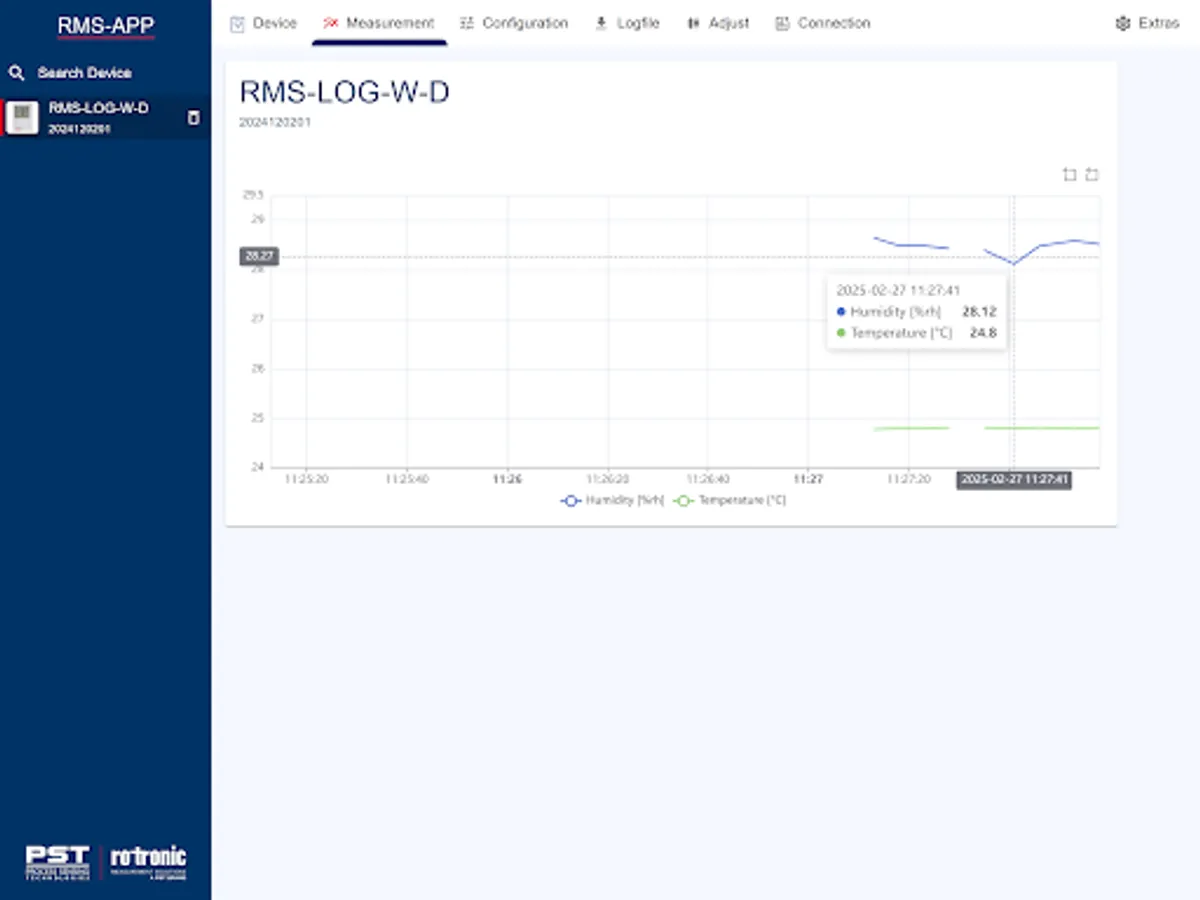This screenshot has height=900, width=1200.
Task: Click the serial number 2024120201
Action: click(x=275, y=122)
